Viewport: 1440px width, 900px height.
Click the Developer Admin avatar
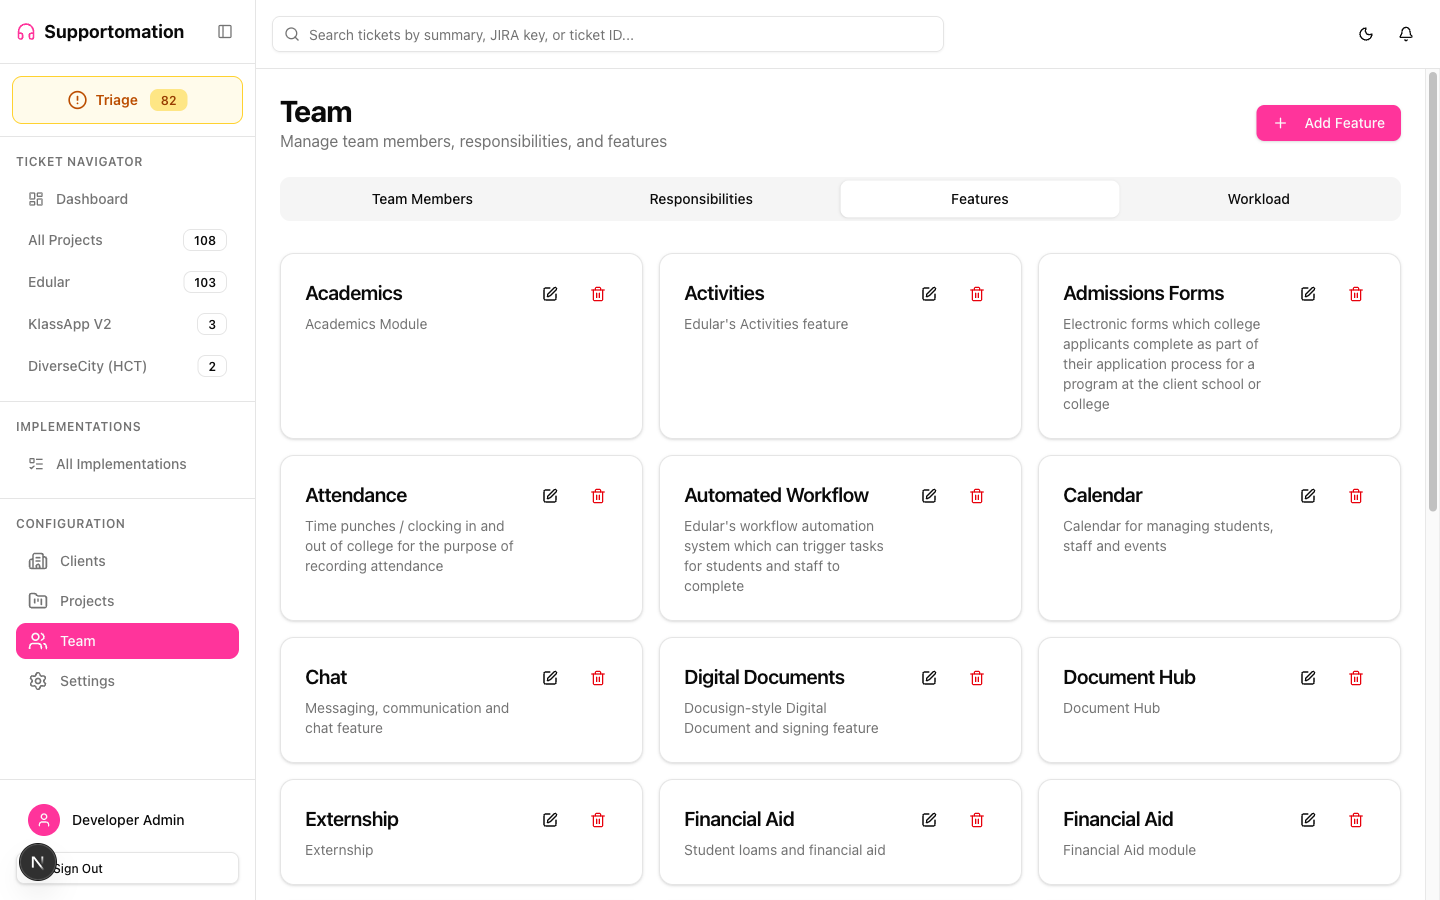point(44,820)
